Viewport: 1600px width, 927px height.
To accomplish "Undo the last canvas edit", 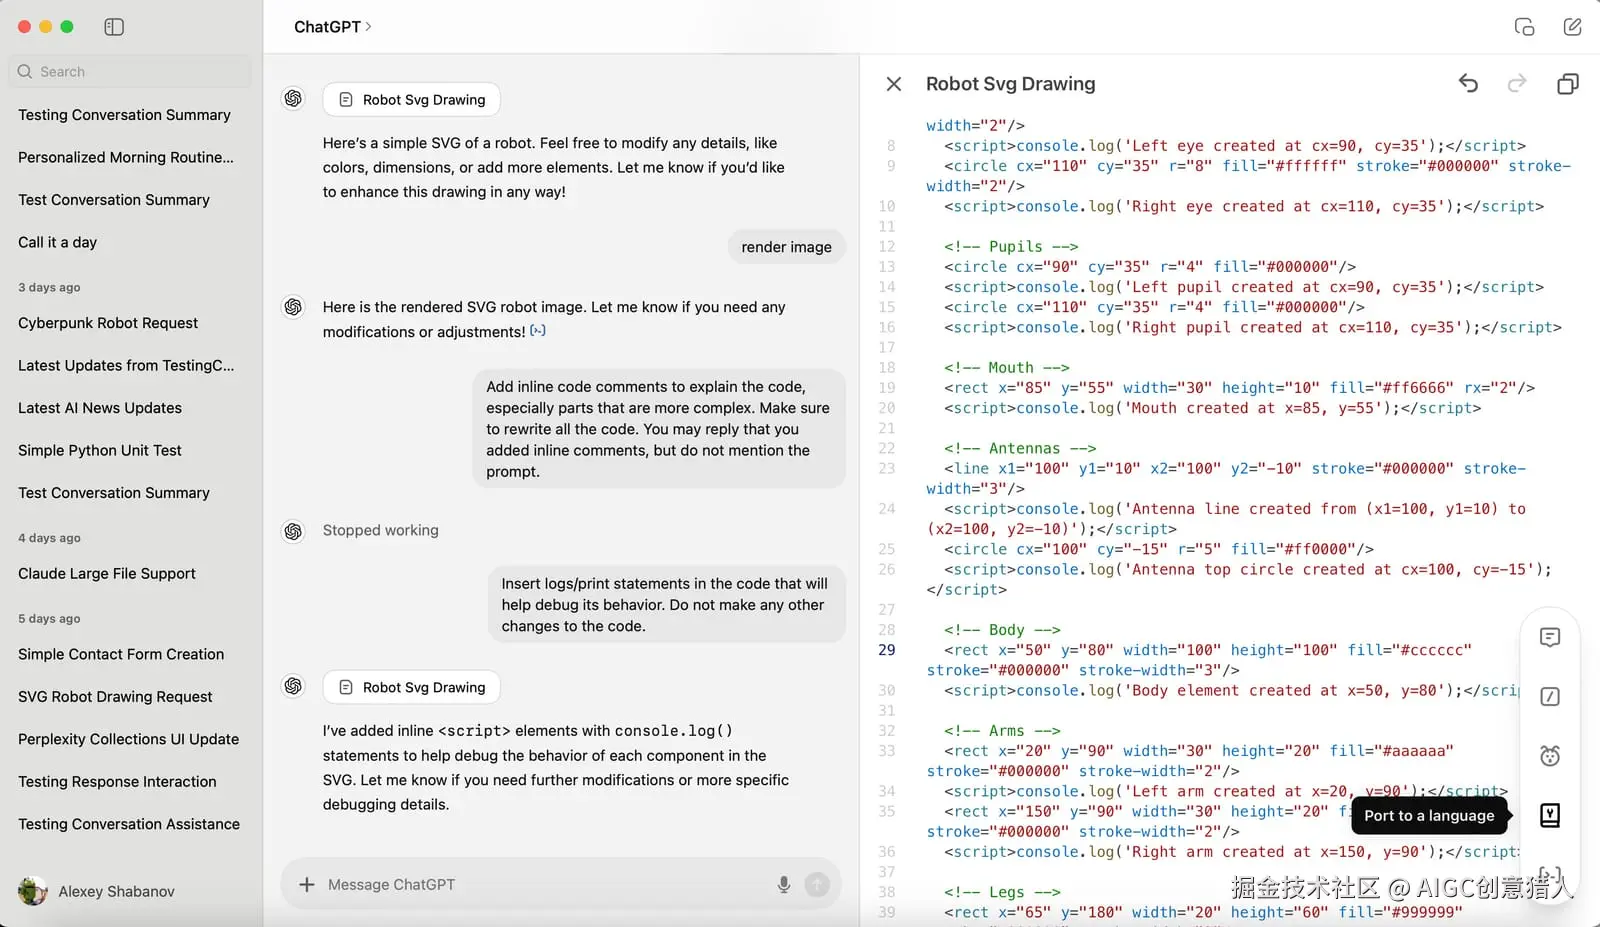I will [1468, 84].
